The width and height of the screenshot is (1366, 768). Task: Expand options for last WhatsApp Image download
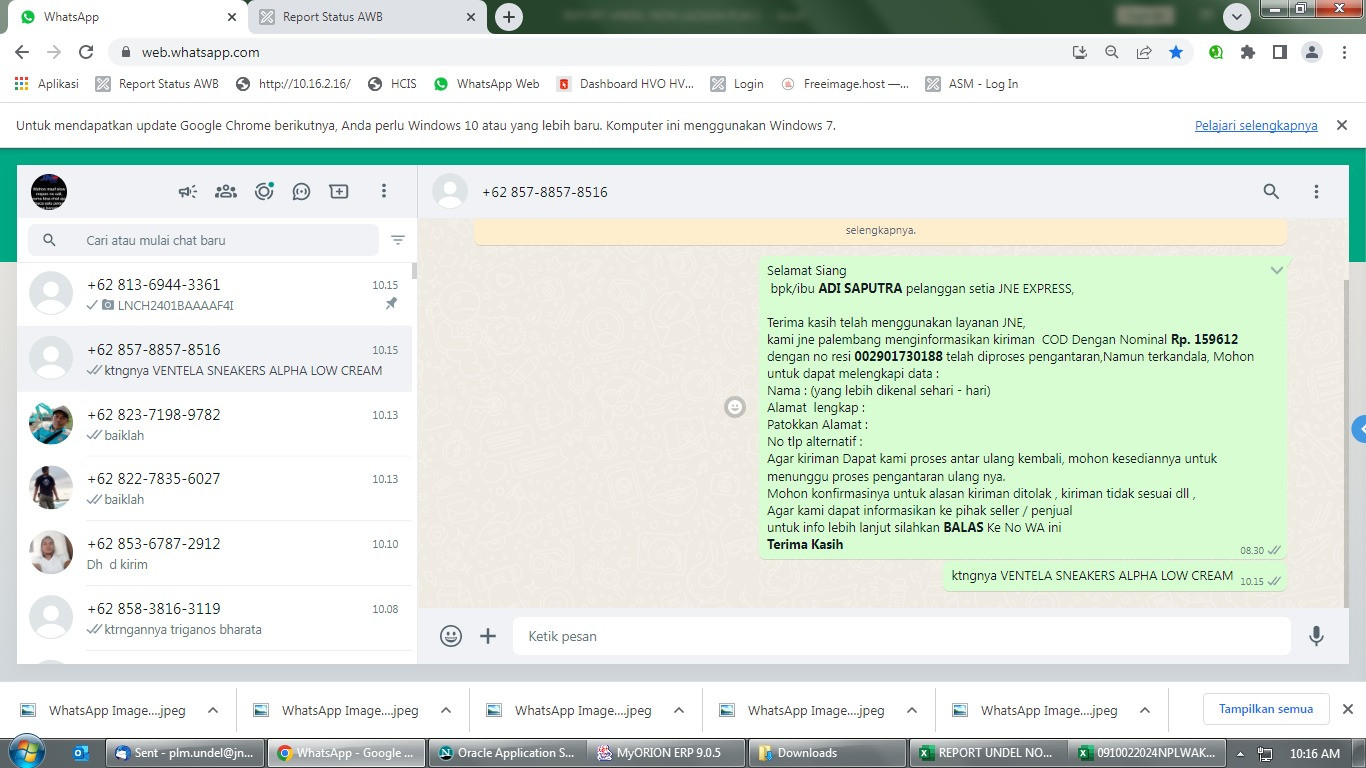[1145, 710]
